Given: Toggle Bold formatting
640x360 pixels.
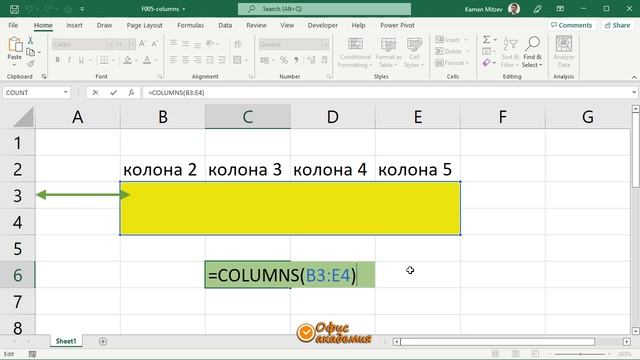Looking at the screenshot, I should [58, 60].
